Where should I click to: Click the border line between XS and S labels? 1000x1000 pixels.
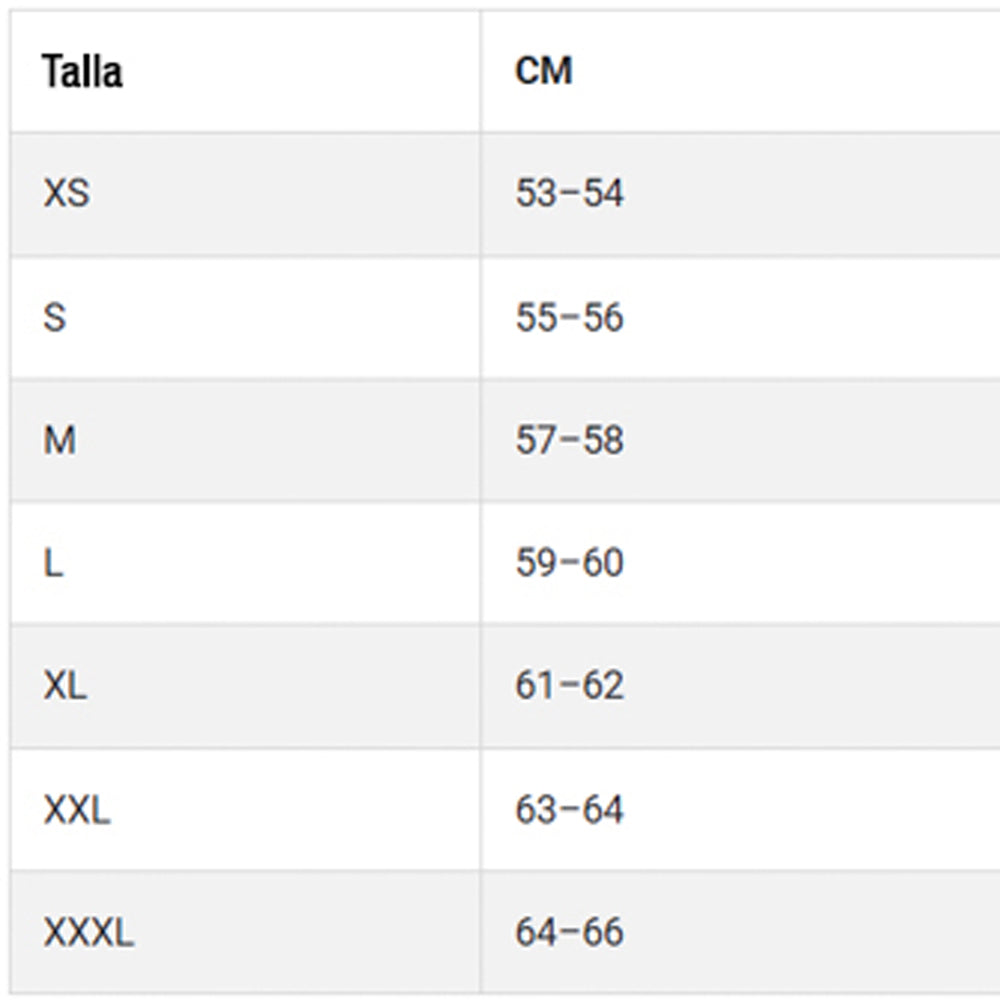coord(245,256)
